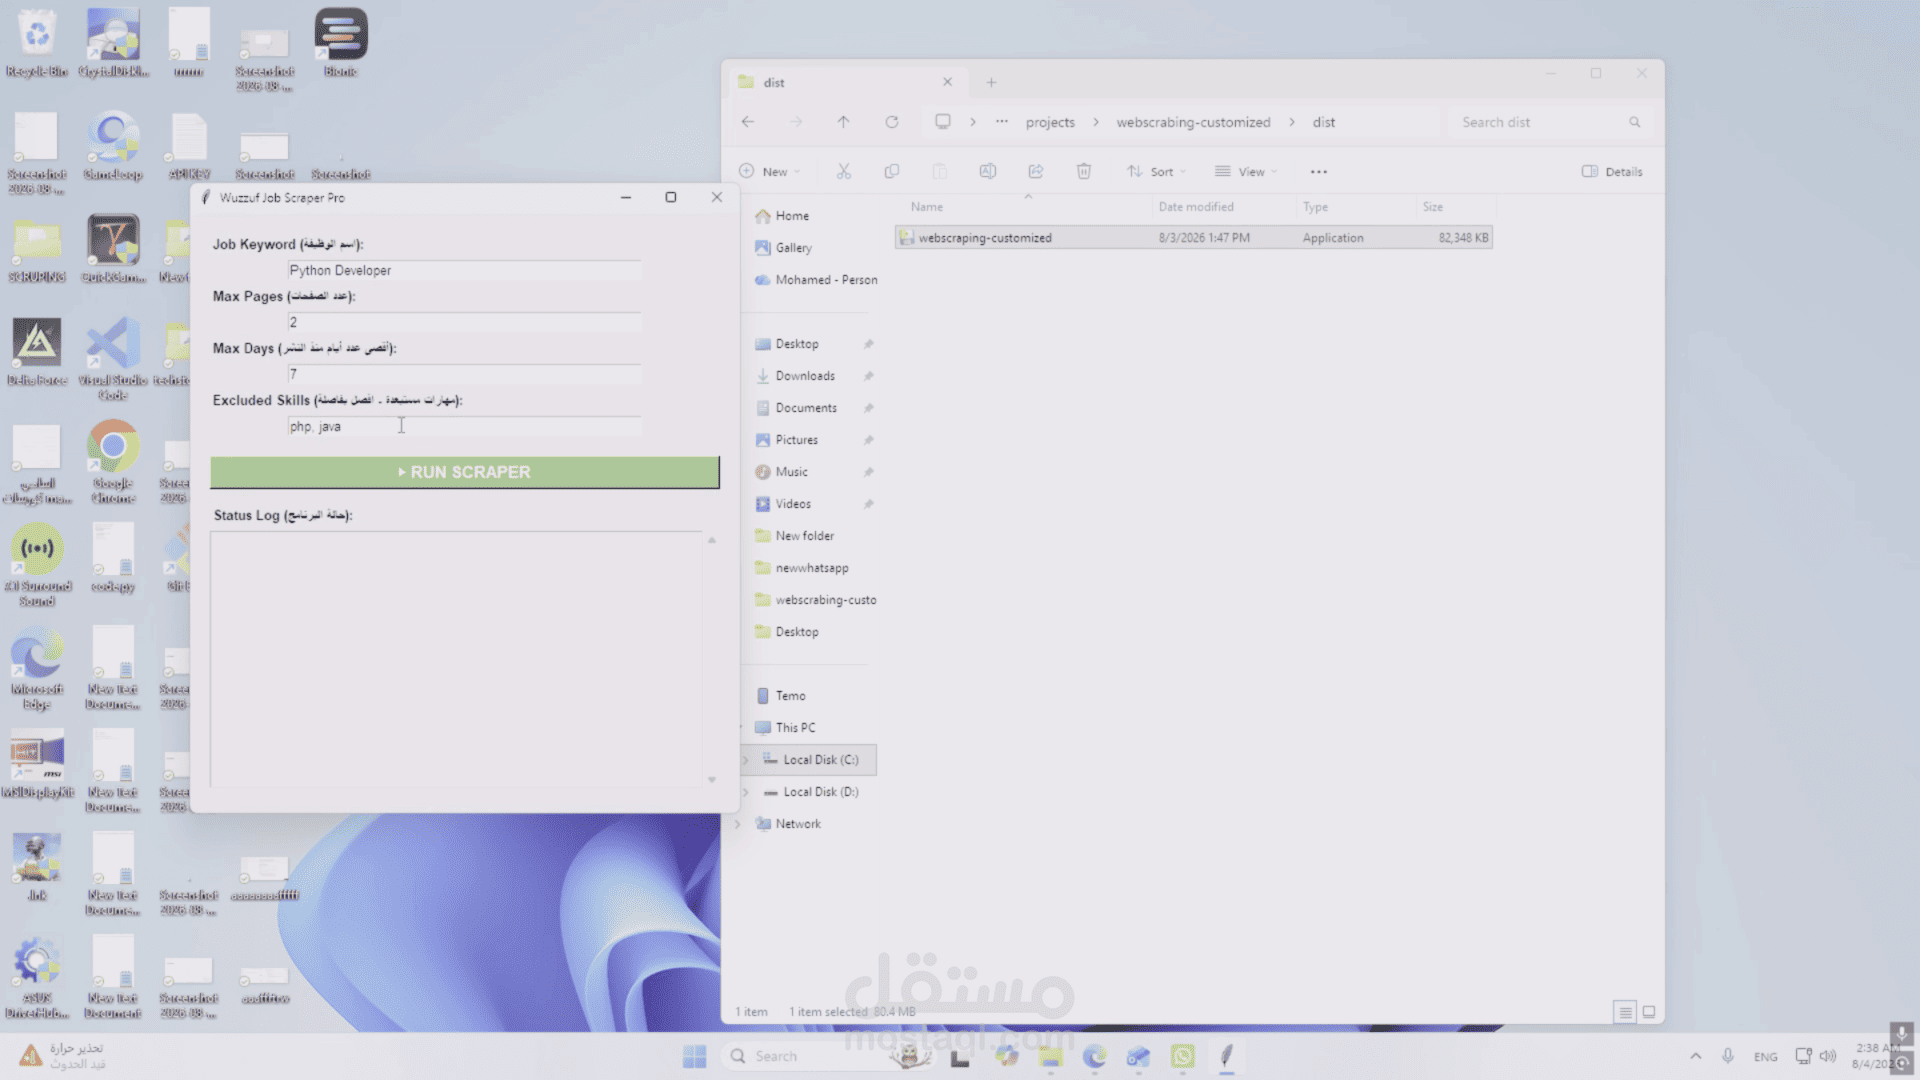
Task: Click the Rename icon in Explorer toolbar
Action: click(988, 172)
